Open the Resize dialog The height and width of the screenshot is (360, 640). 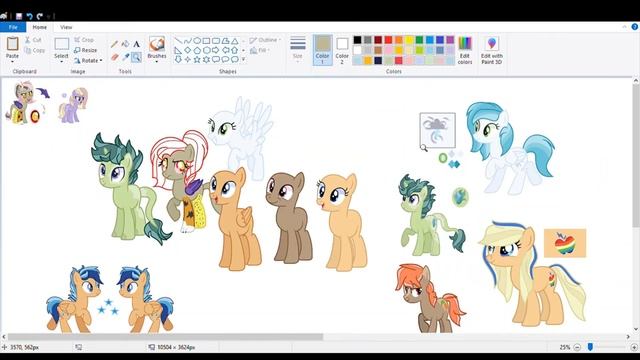pyautogui.click(x=86, y=50)
